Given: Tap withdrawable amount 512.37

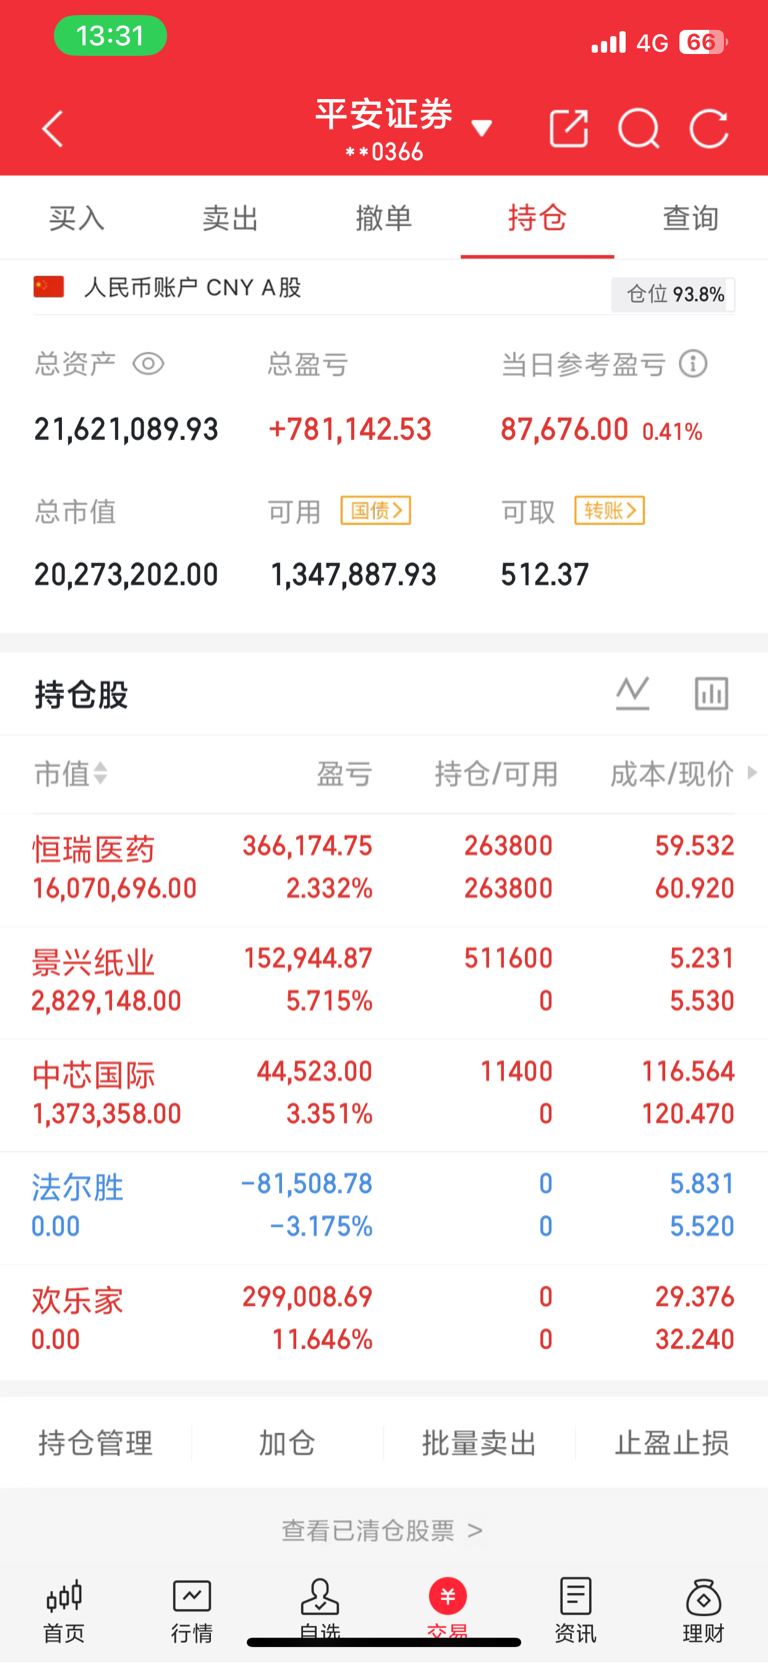Looking at the screenshot, I should tap(545, 575).
